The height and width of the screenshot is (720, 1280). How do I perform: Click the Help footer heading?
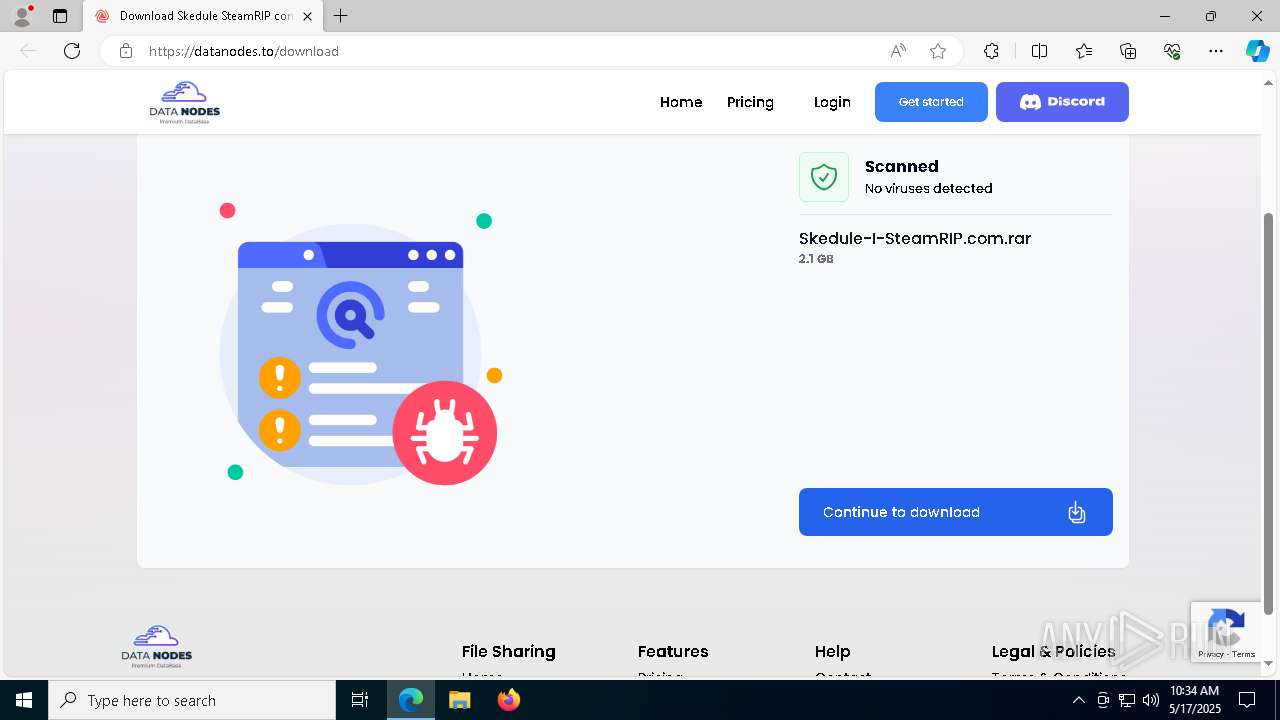(x=832, y=651)
